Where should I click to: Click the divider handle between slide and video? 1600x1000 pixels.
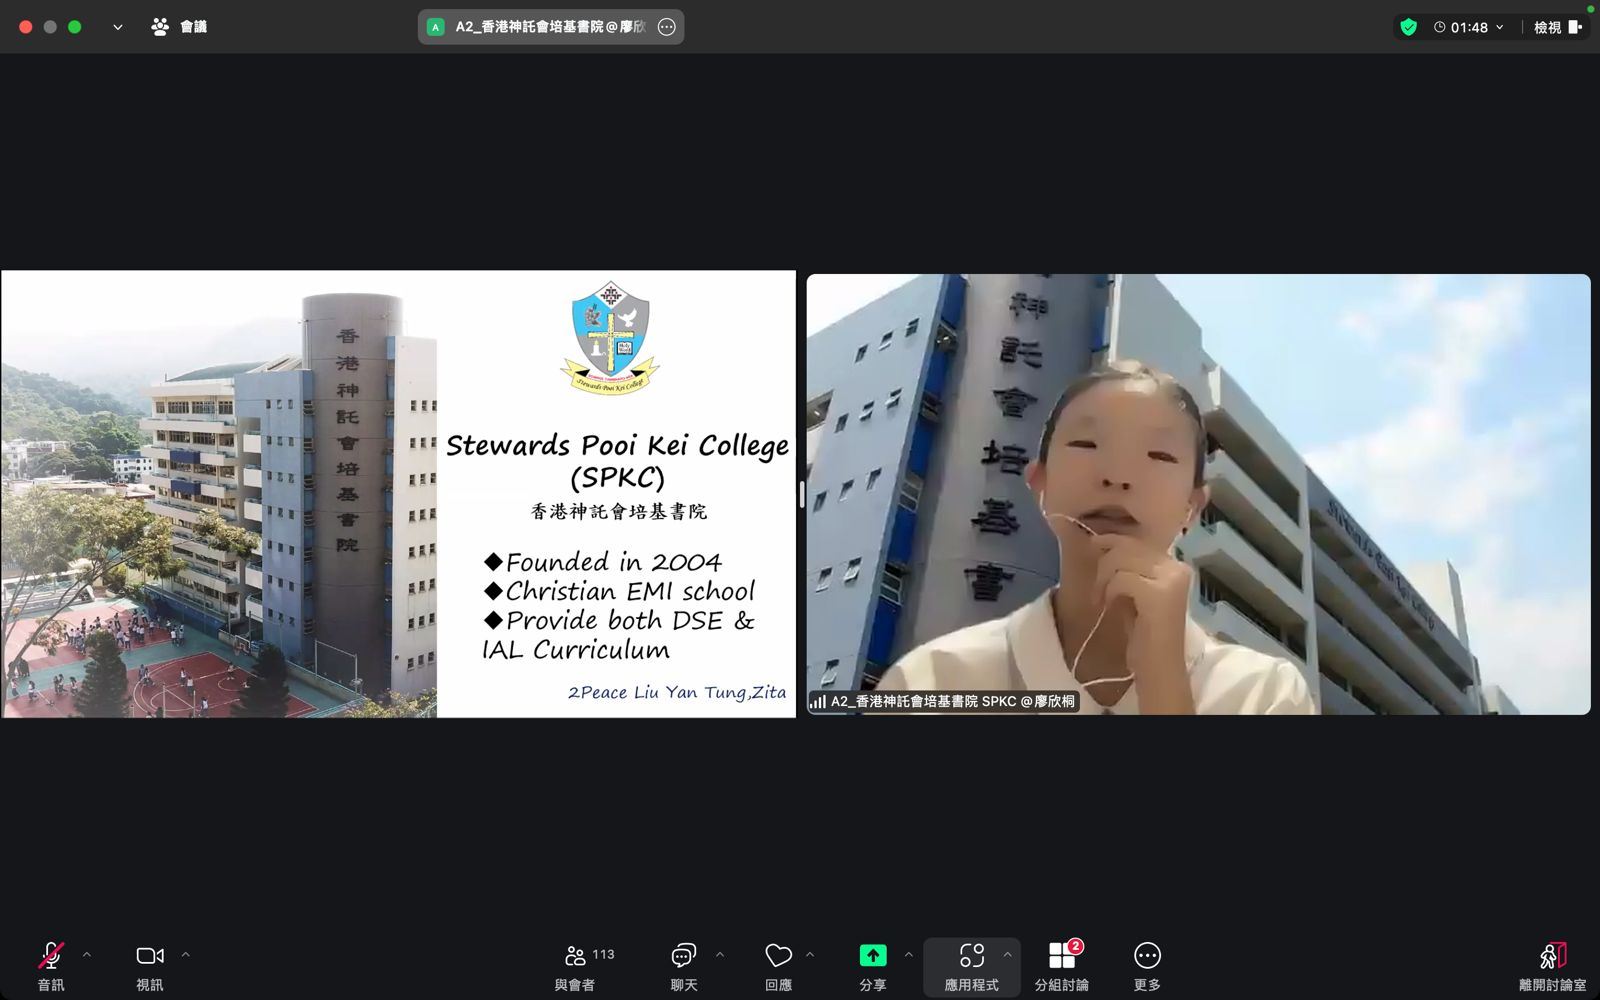[801, 494]
